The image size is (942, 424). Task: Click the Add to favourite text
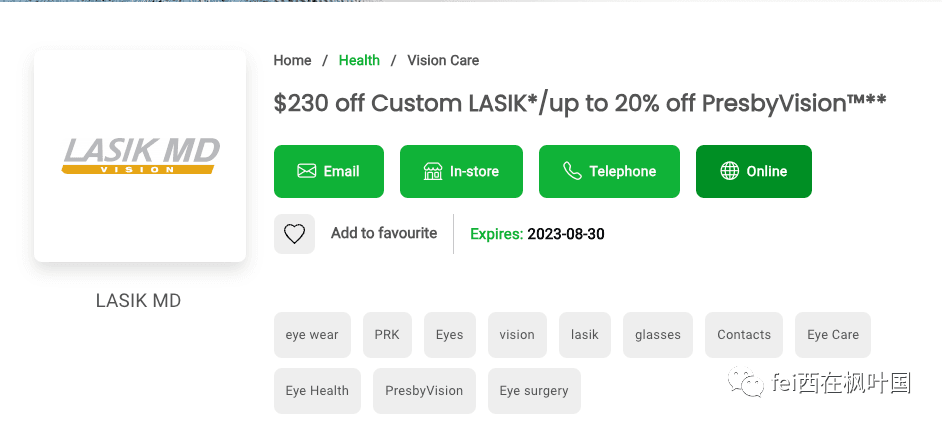tap(384, 233)
